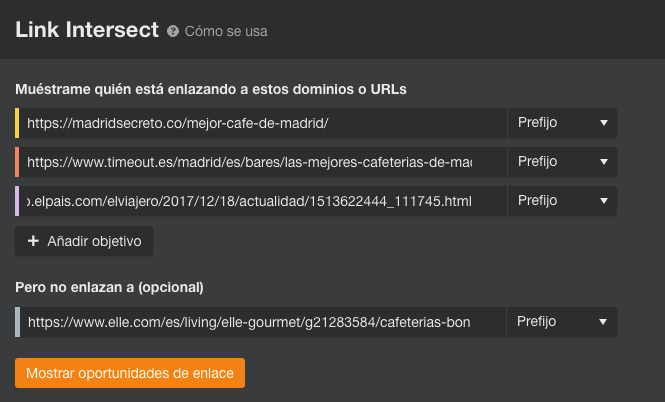Click the timeout.es URL input field
Viewport: 665px width, 402px height.
tap(262, 162)
